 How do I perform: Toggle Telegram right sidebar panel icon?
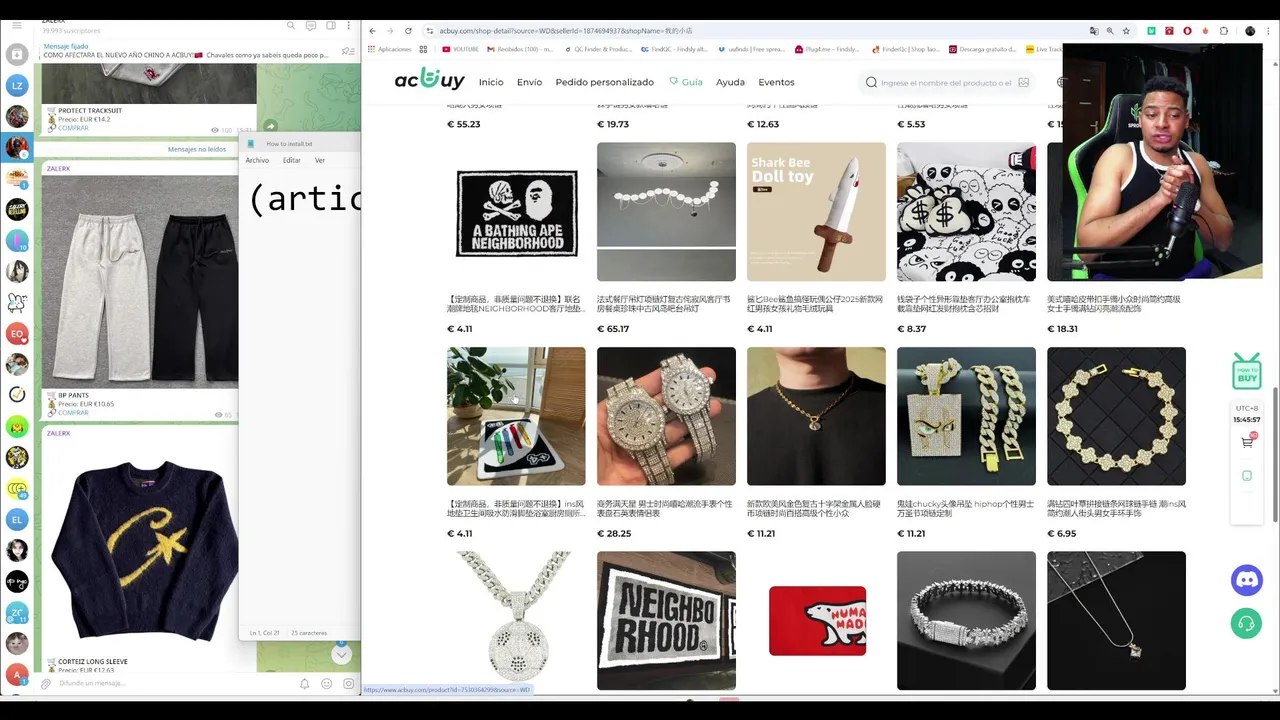(x=330, y=25)
